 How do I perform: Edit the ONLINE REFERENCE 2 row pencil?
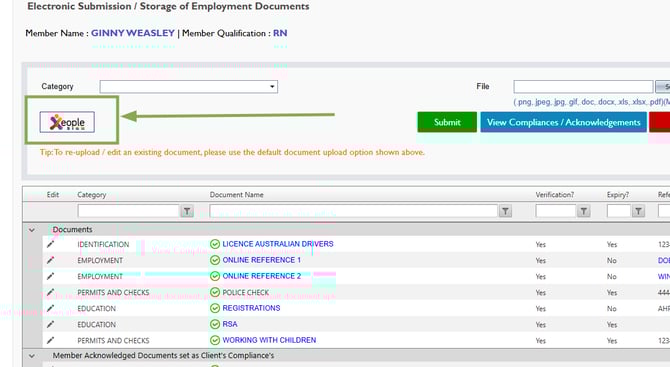pyautogui.click(x=50, y=276)
